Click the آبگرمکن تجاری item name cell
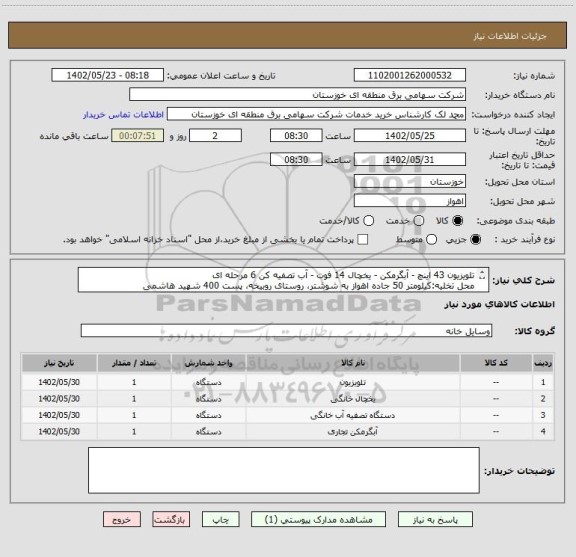576x557 pixels. pos(353,432)
